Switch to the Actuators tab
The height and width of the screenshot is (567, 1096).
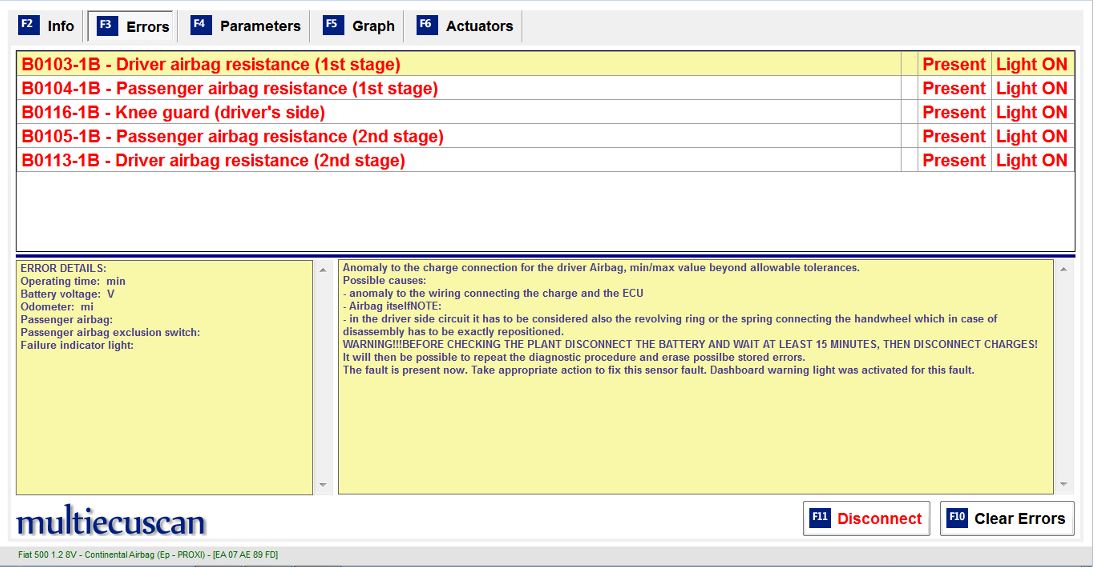coord(466,26)
